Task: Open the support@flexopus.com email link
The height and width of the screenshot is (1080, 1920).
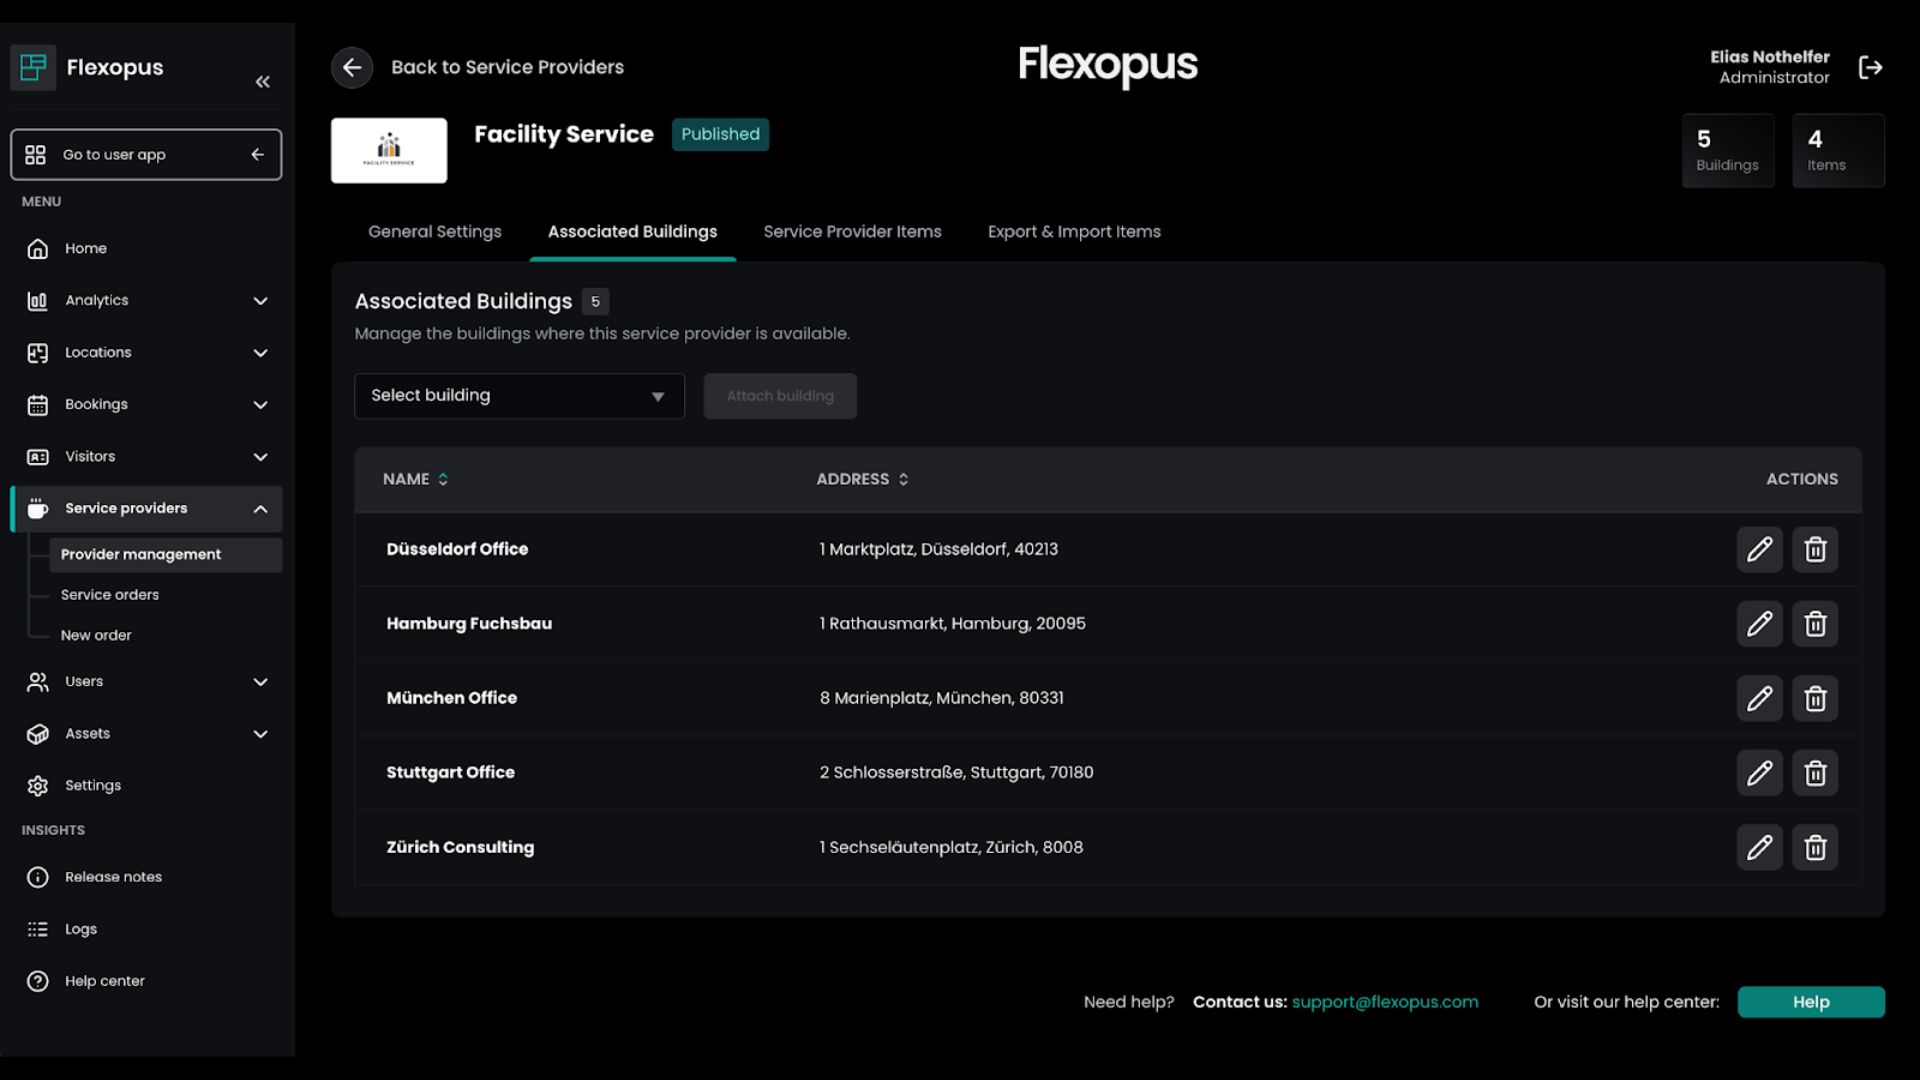Action: (1385, 1001)
